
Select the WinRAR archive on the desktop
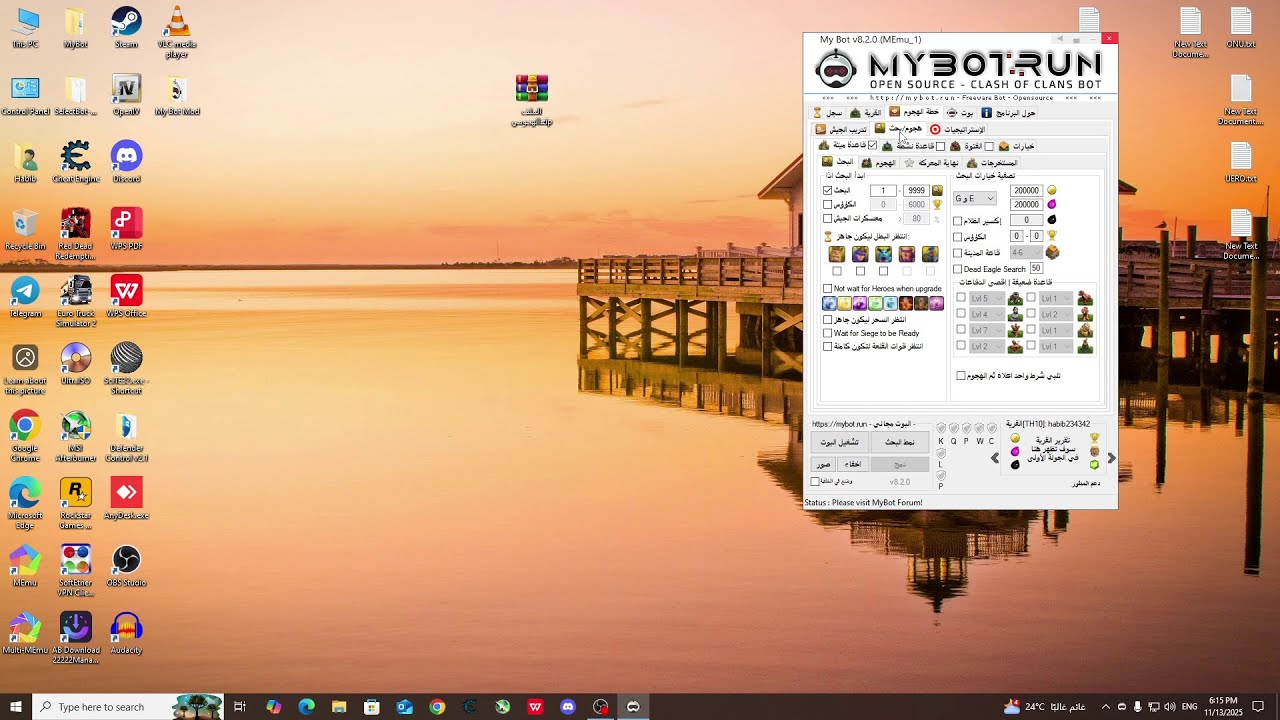coord(532,100)
